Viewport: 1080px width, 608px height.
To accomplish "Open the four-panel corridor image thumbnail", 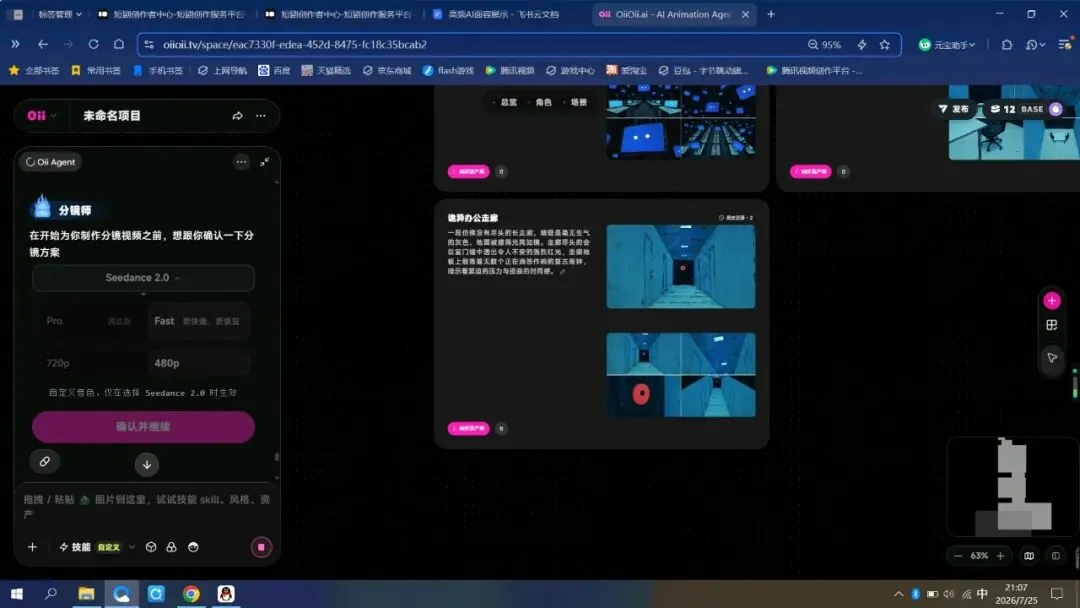I will pyautogui.click(x=681, y=375).
